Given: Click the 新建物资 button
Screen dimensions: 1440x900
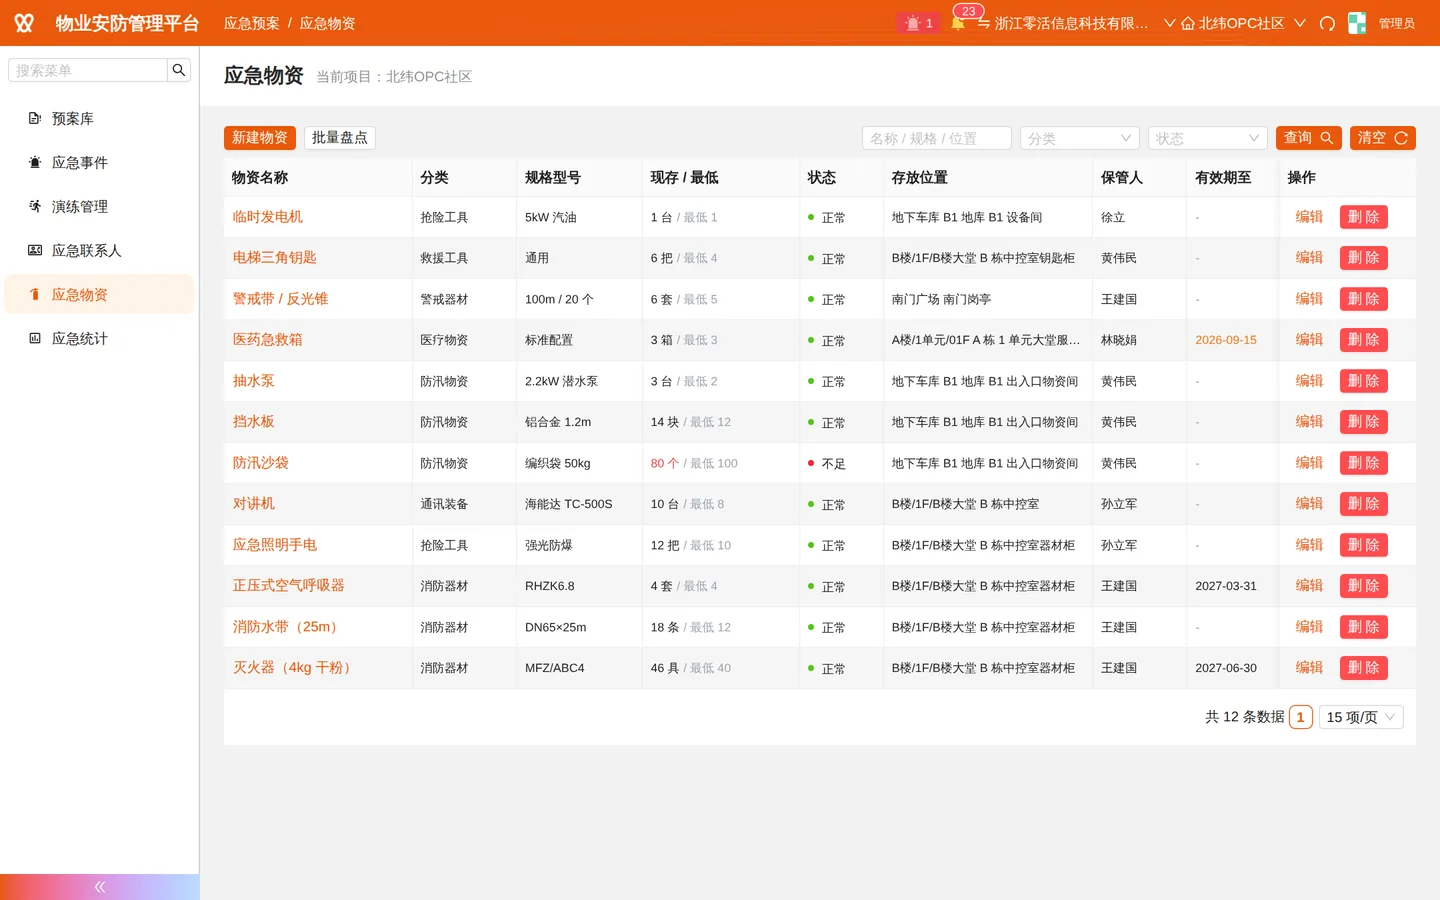Looking at the screenshot, I should (260, 137).
